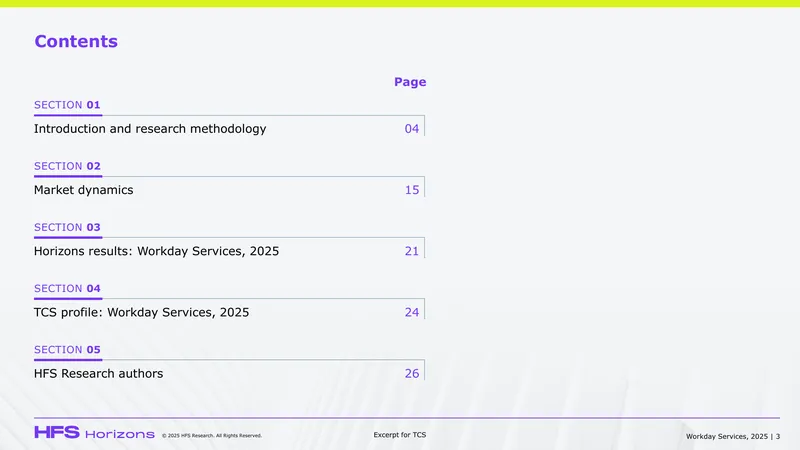Click page number 15
This screenshot has width=800, height=450.
coord(412,190)
